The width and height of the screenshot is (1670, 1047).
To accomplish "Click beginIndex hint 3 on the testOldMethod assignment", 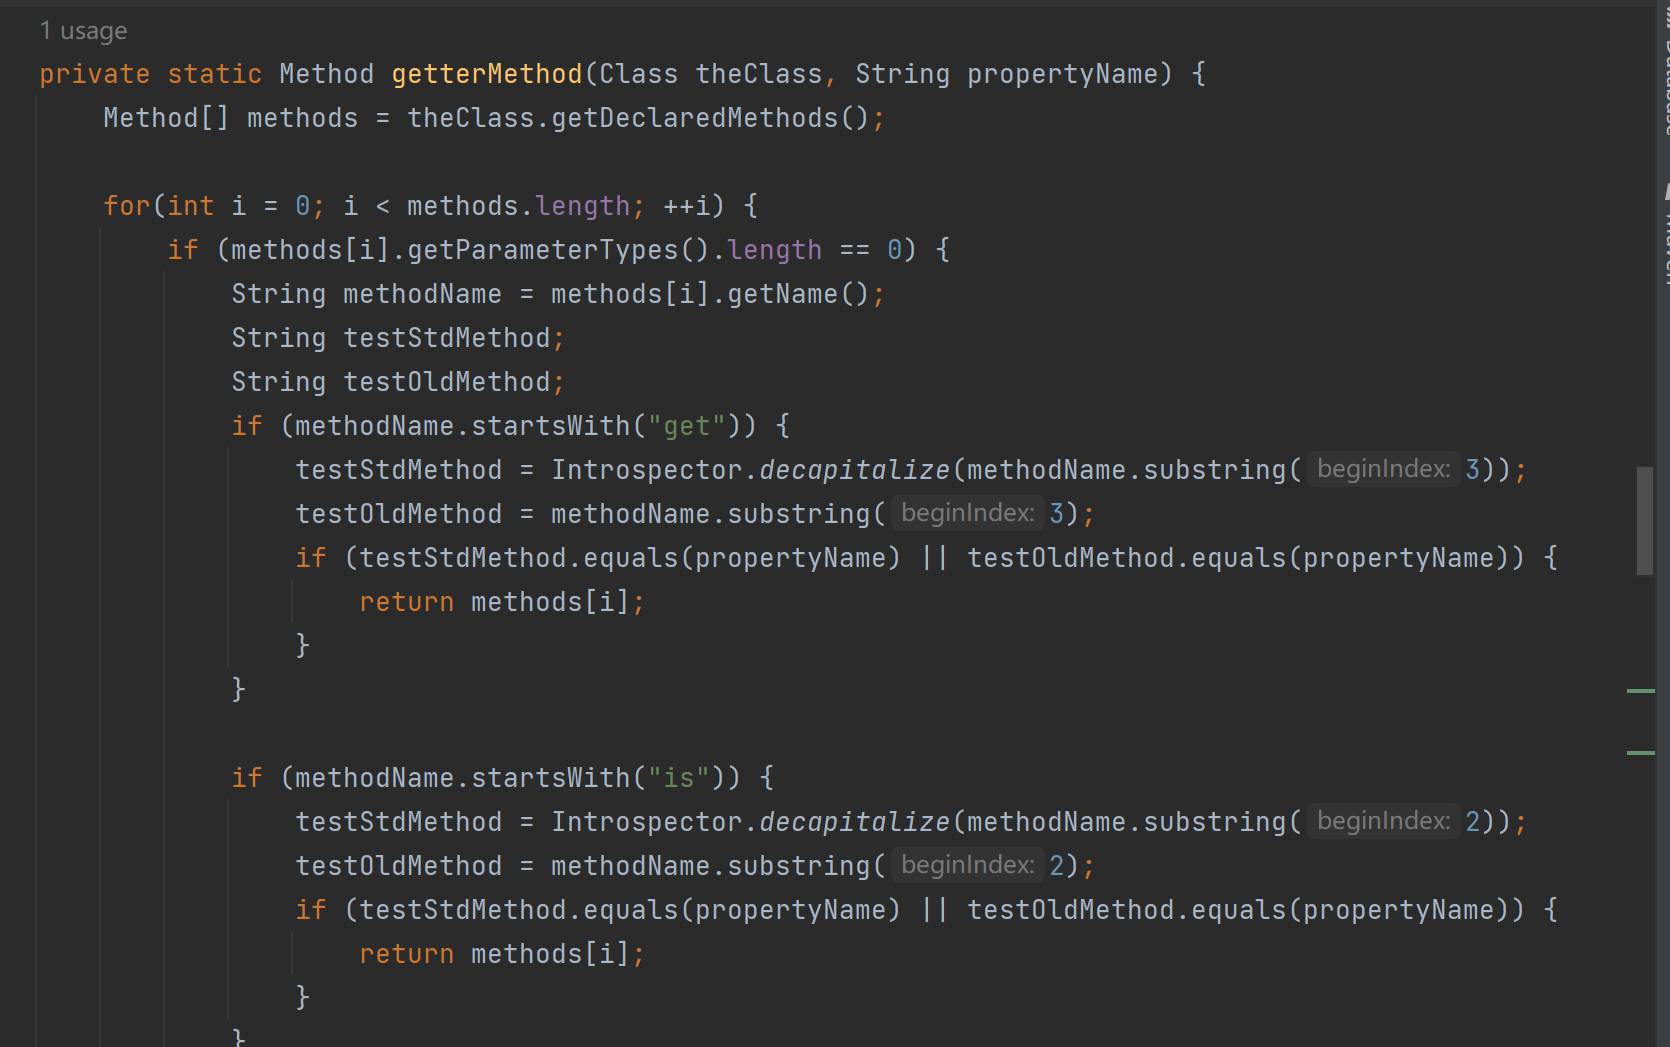I will coord(967,513).
